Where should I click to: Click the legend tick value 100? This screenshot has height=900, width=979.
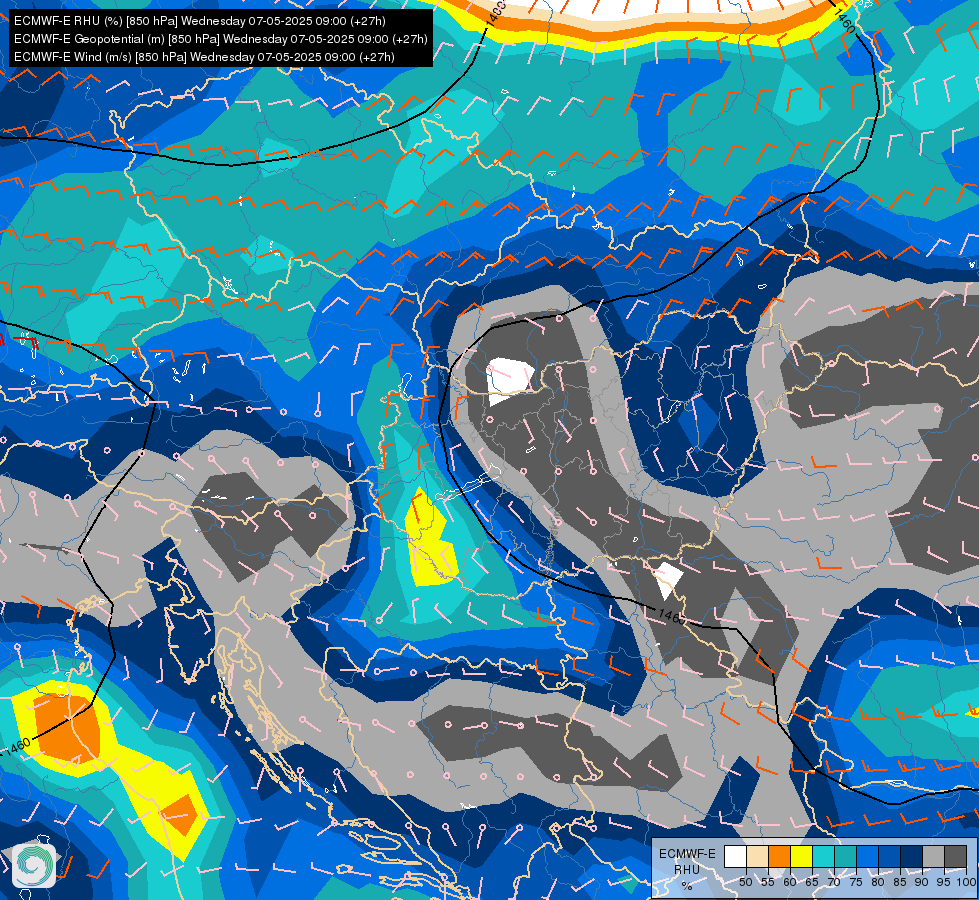click(966, 882)
